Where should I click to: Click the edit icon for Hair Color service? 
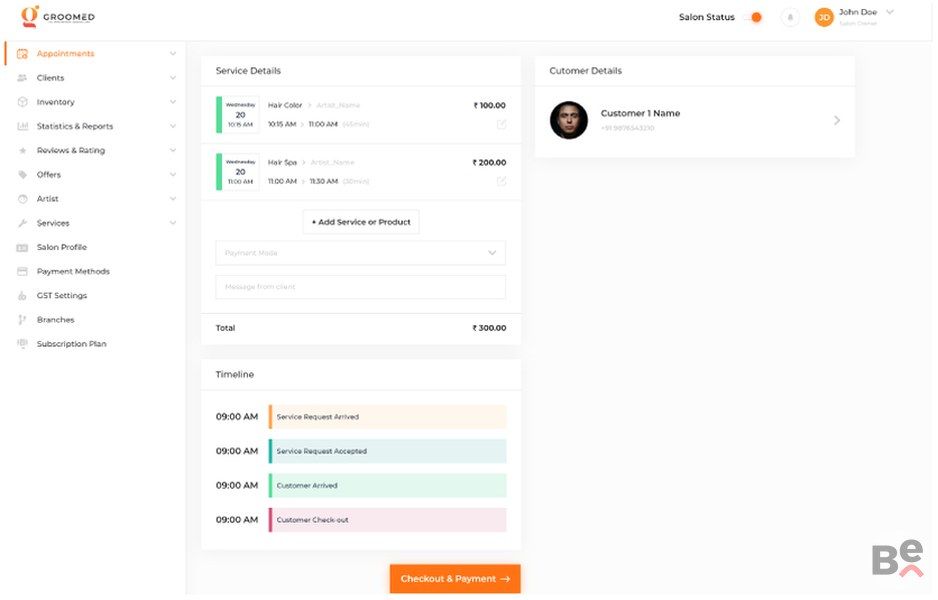501,124
